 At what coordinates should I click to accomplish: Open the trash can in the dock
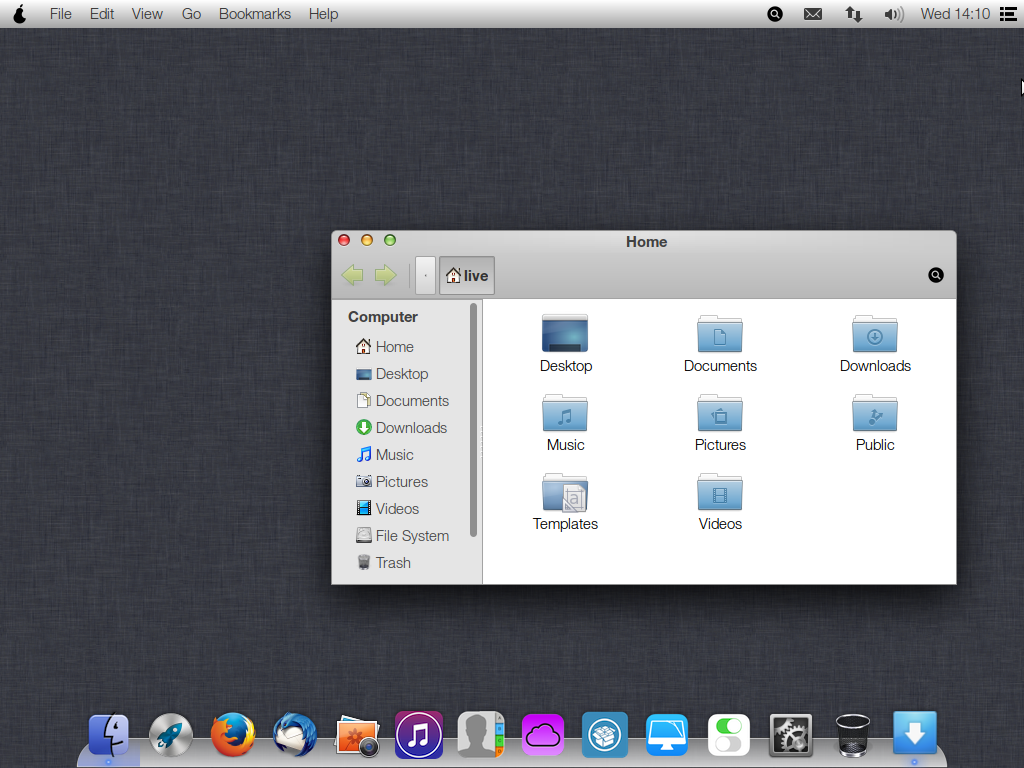tap(852, 735)
